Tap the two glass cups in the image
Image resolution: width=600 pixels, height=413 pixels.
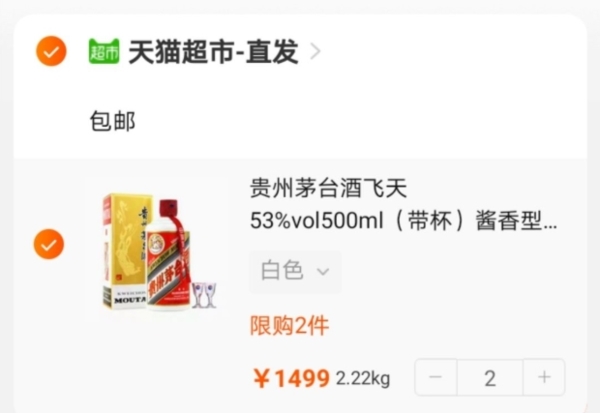pyautogui.click(x=204, y=295)
